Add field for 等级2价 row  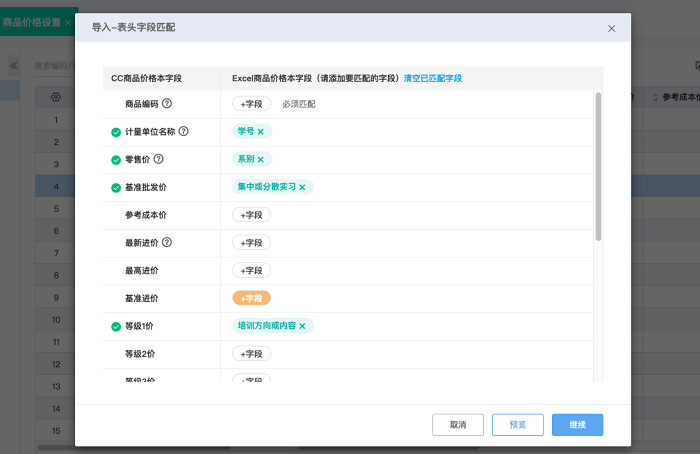point(251,354)
